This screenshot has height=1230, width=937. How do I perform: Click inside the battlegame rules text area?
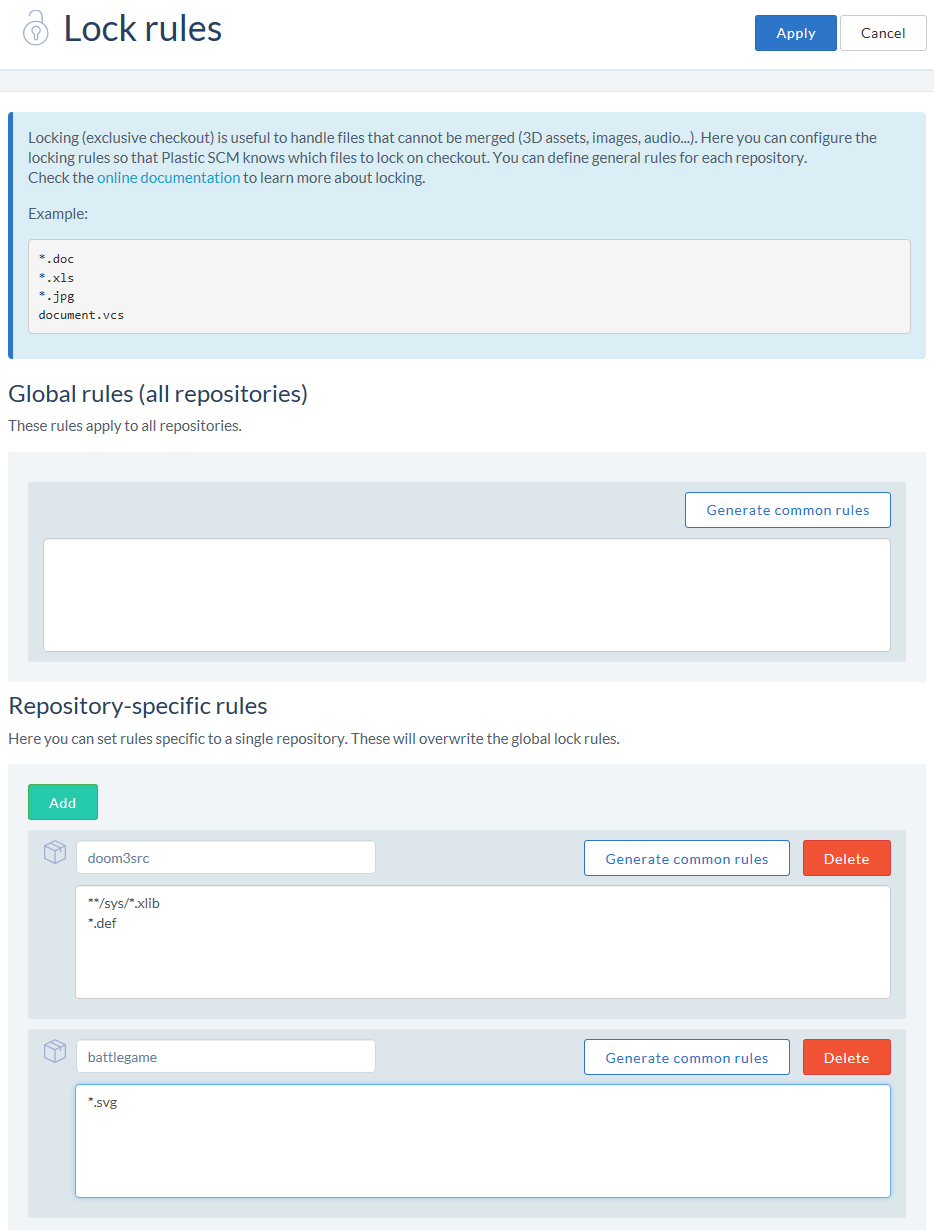[x=483, y=1141]
